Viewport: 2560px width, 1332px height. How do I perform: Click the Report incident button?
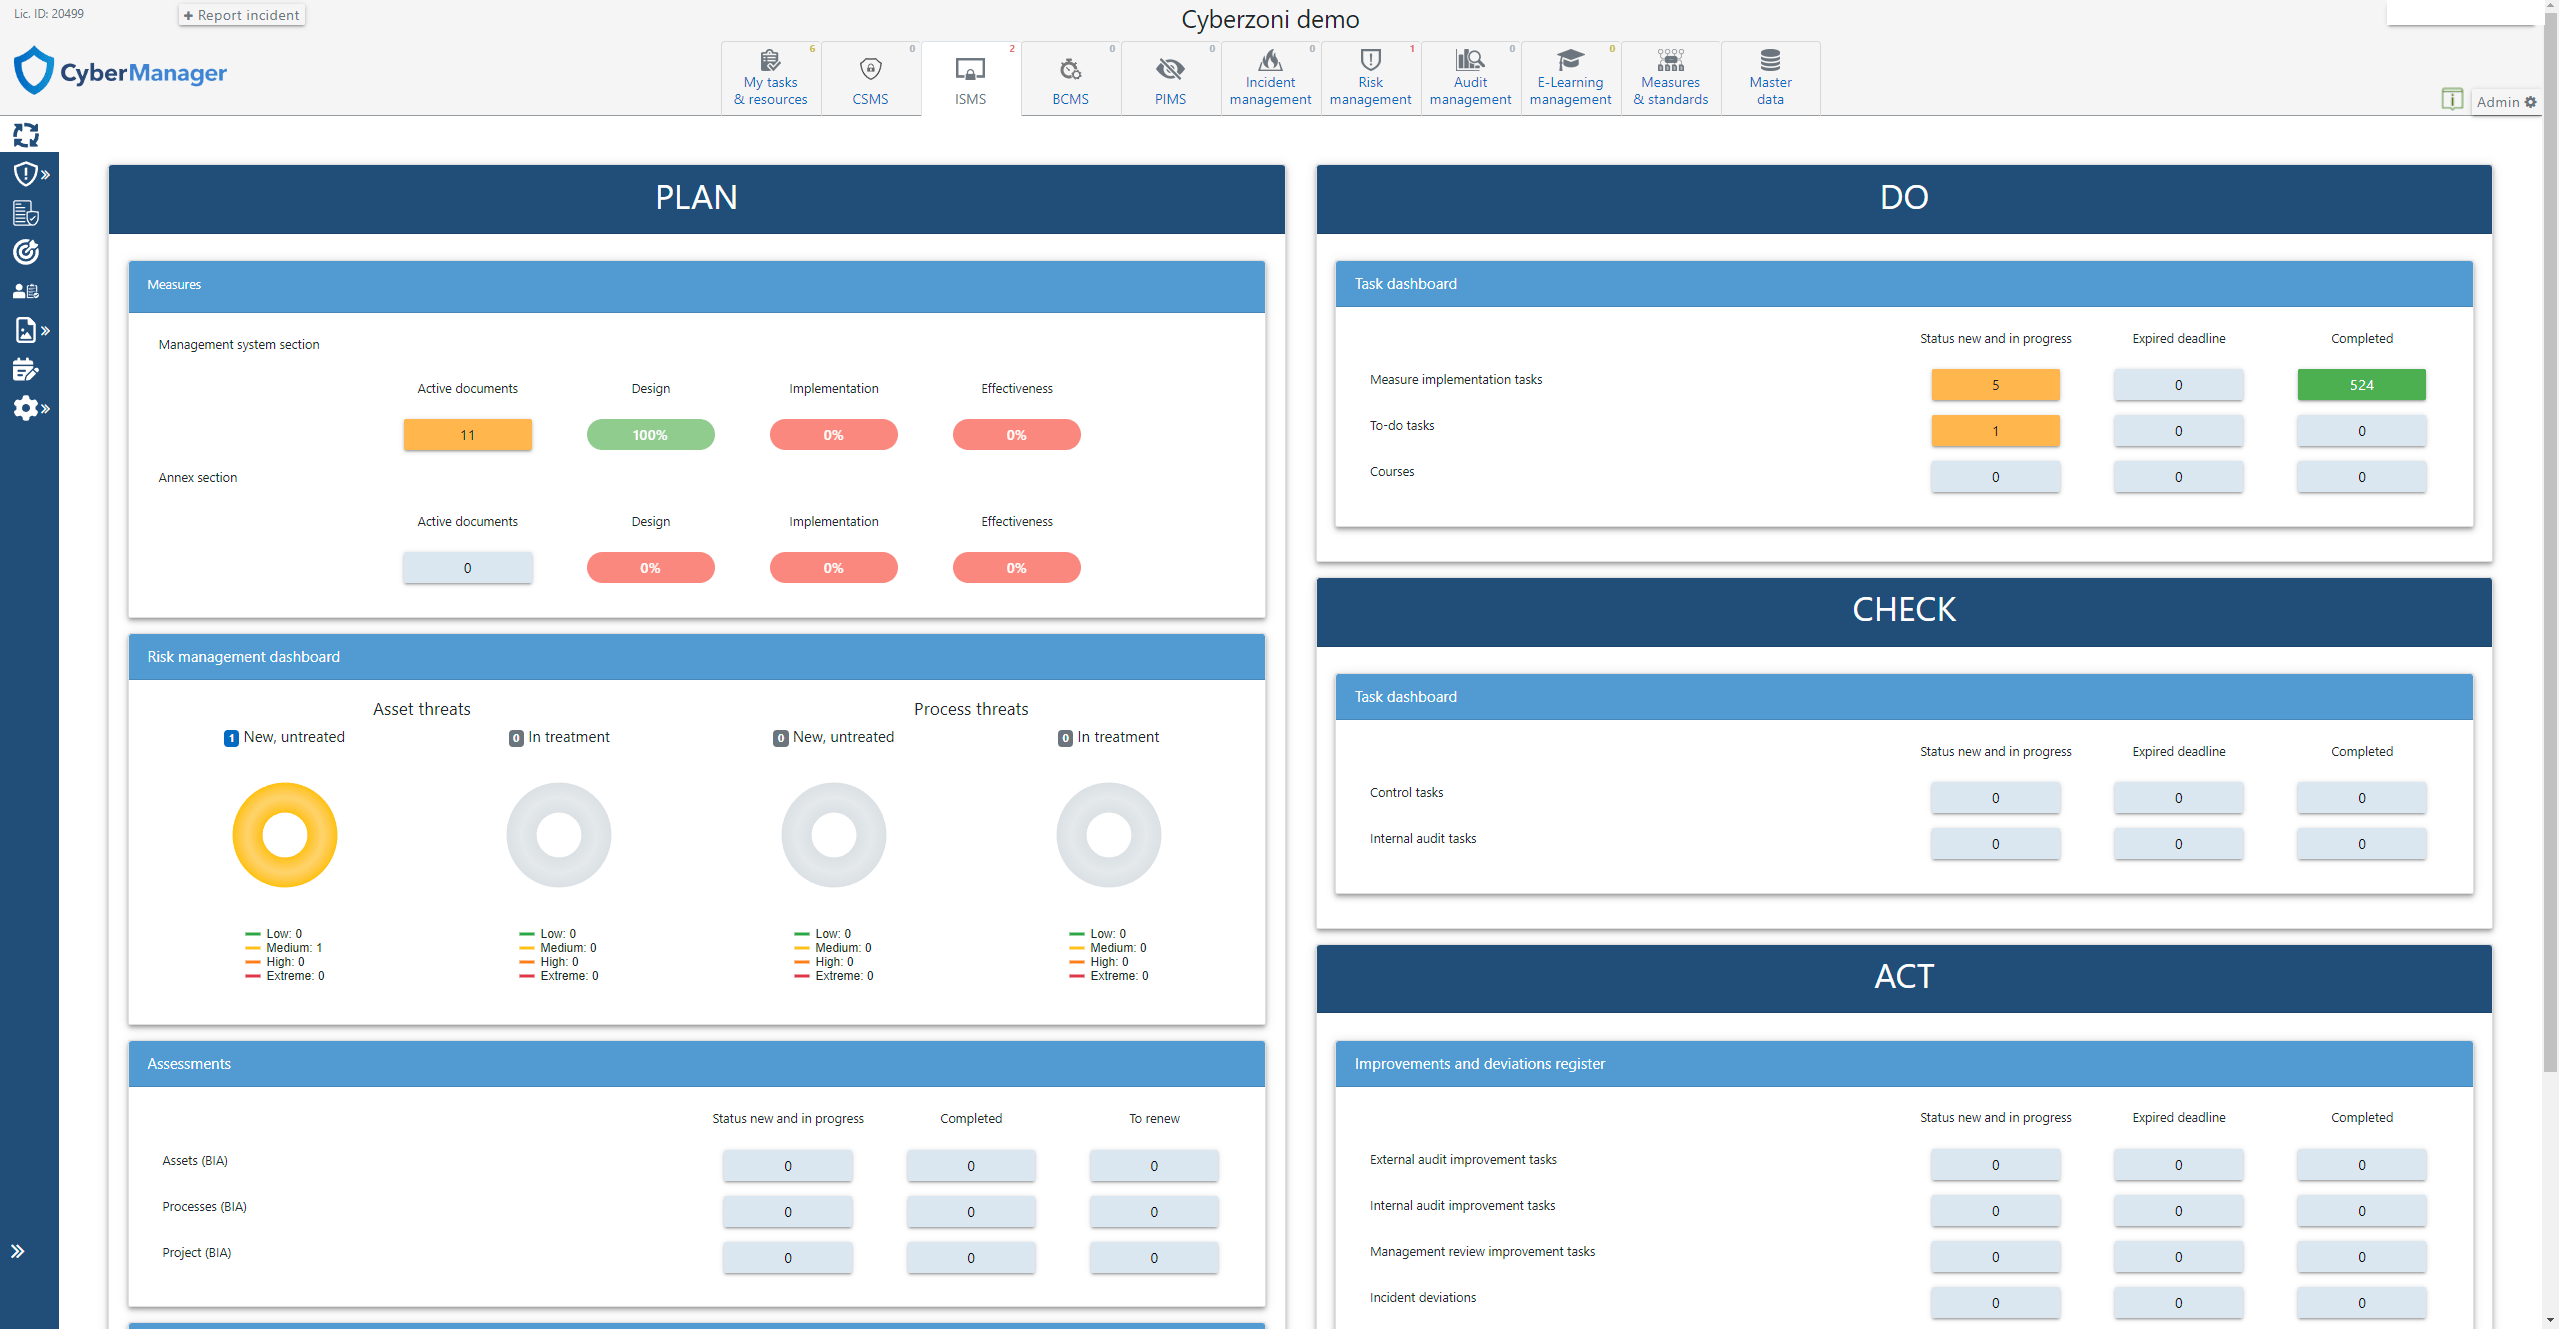(x=242, y=15)
